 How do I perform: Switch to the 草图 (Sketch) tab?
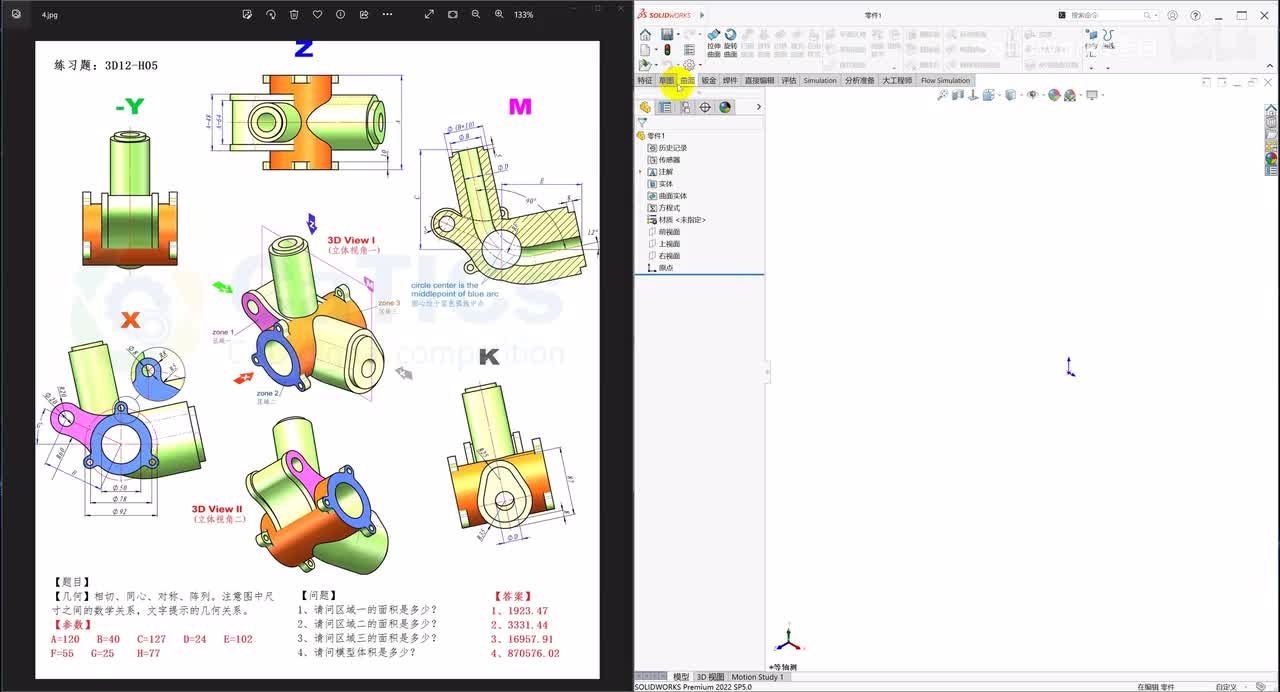tap(666, 80)
